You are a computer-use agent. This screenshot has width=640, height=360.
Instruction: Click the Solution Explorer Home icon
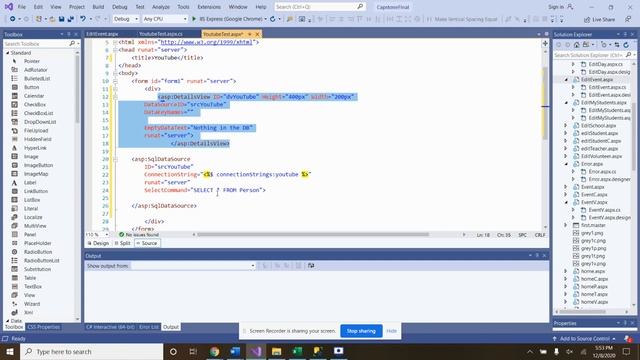576,45
